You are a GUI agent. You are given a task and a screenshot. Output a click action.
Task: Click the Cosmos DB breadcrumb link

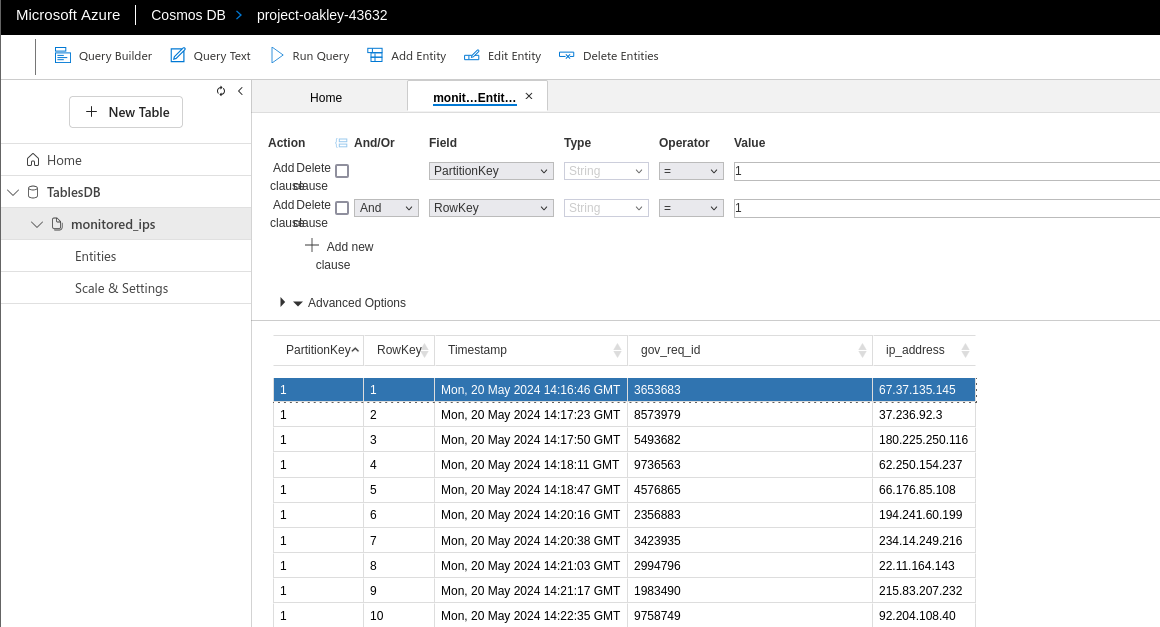point(188,15)
